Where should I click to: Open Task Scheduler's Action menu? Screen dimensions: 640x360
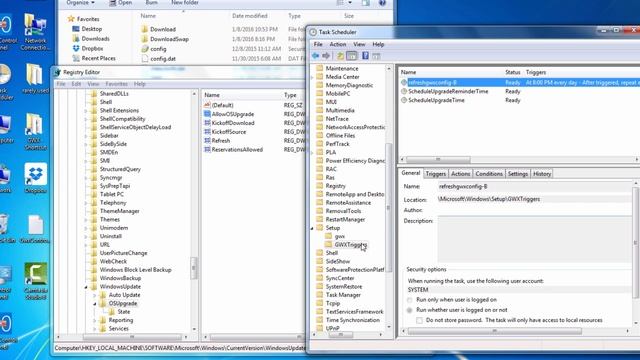tap(338, 44)
